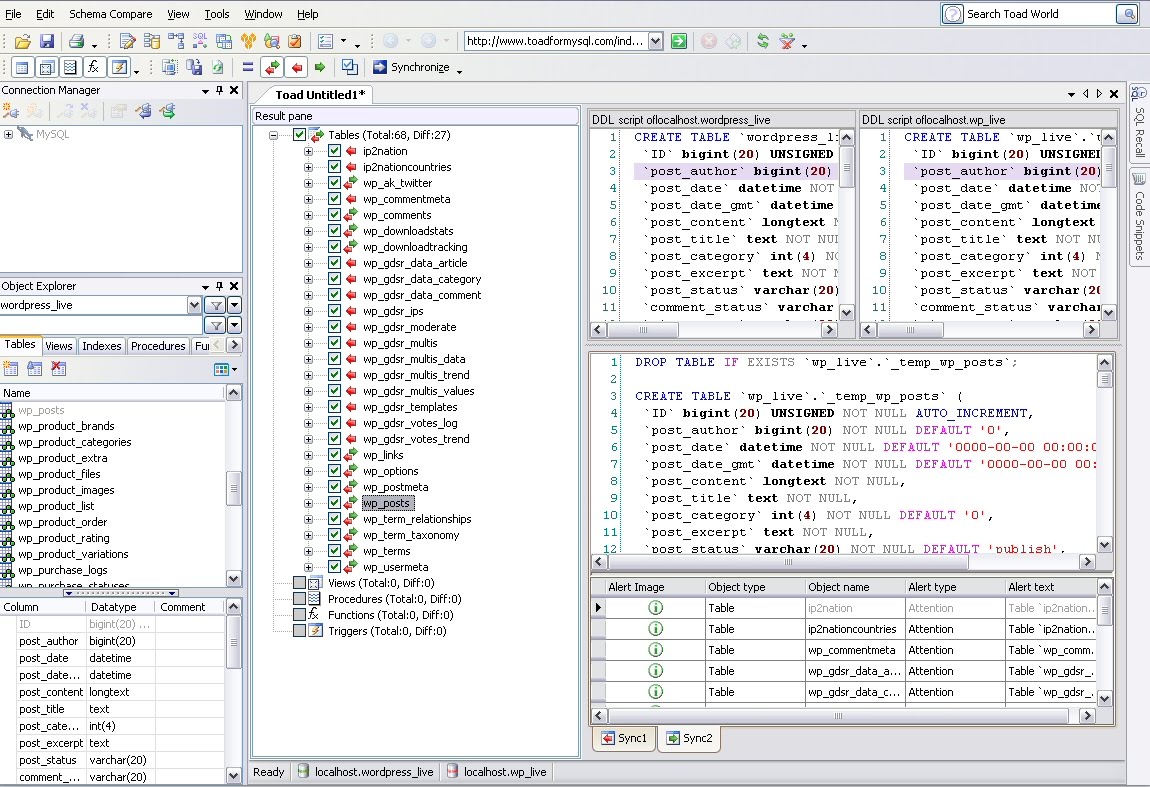The image size is (1150, 787).
Task: Open the Schema Compare menu
Action: (110, 14)
